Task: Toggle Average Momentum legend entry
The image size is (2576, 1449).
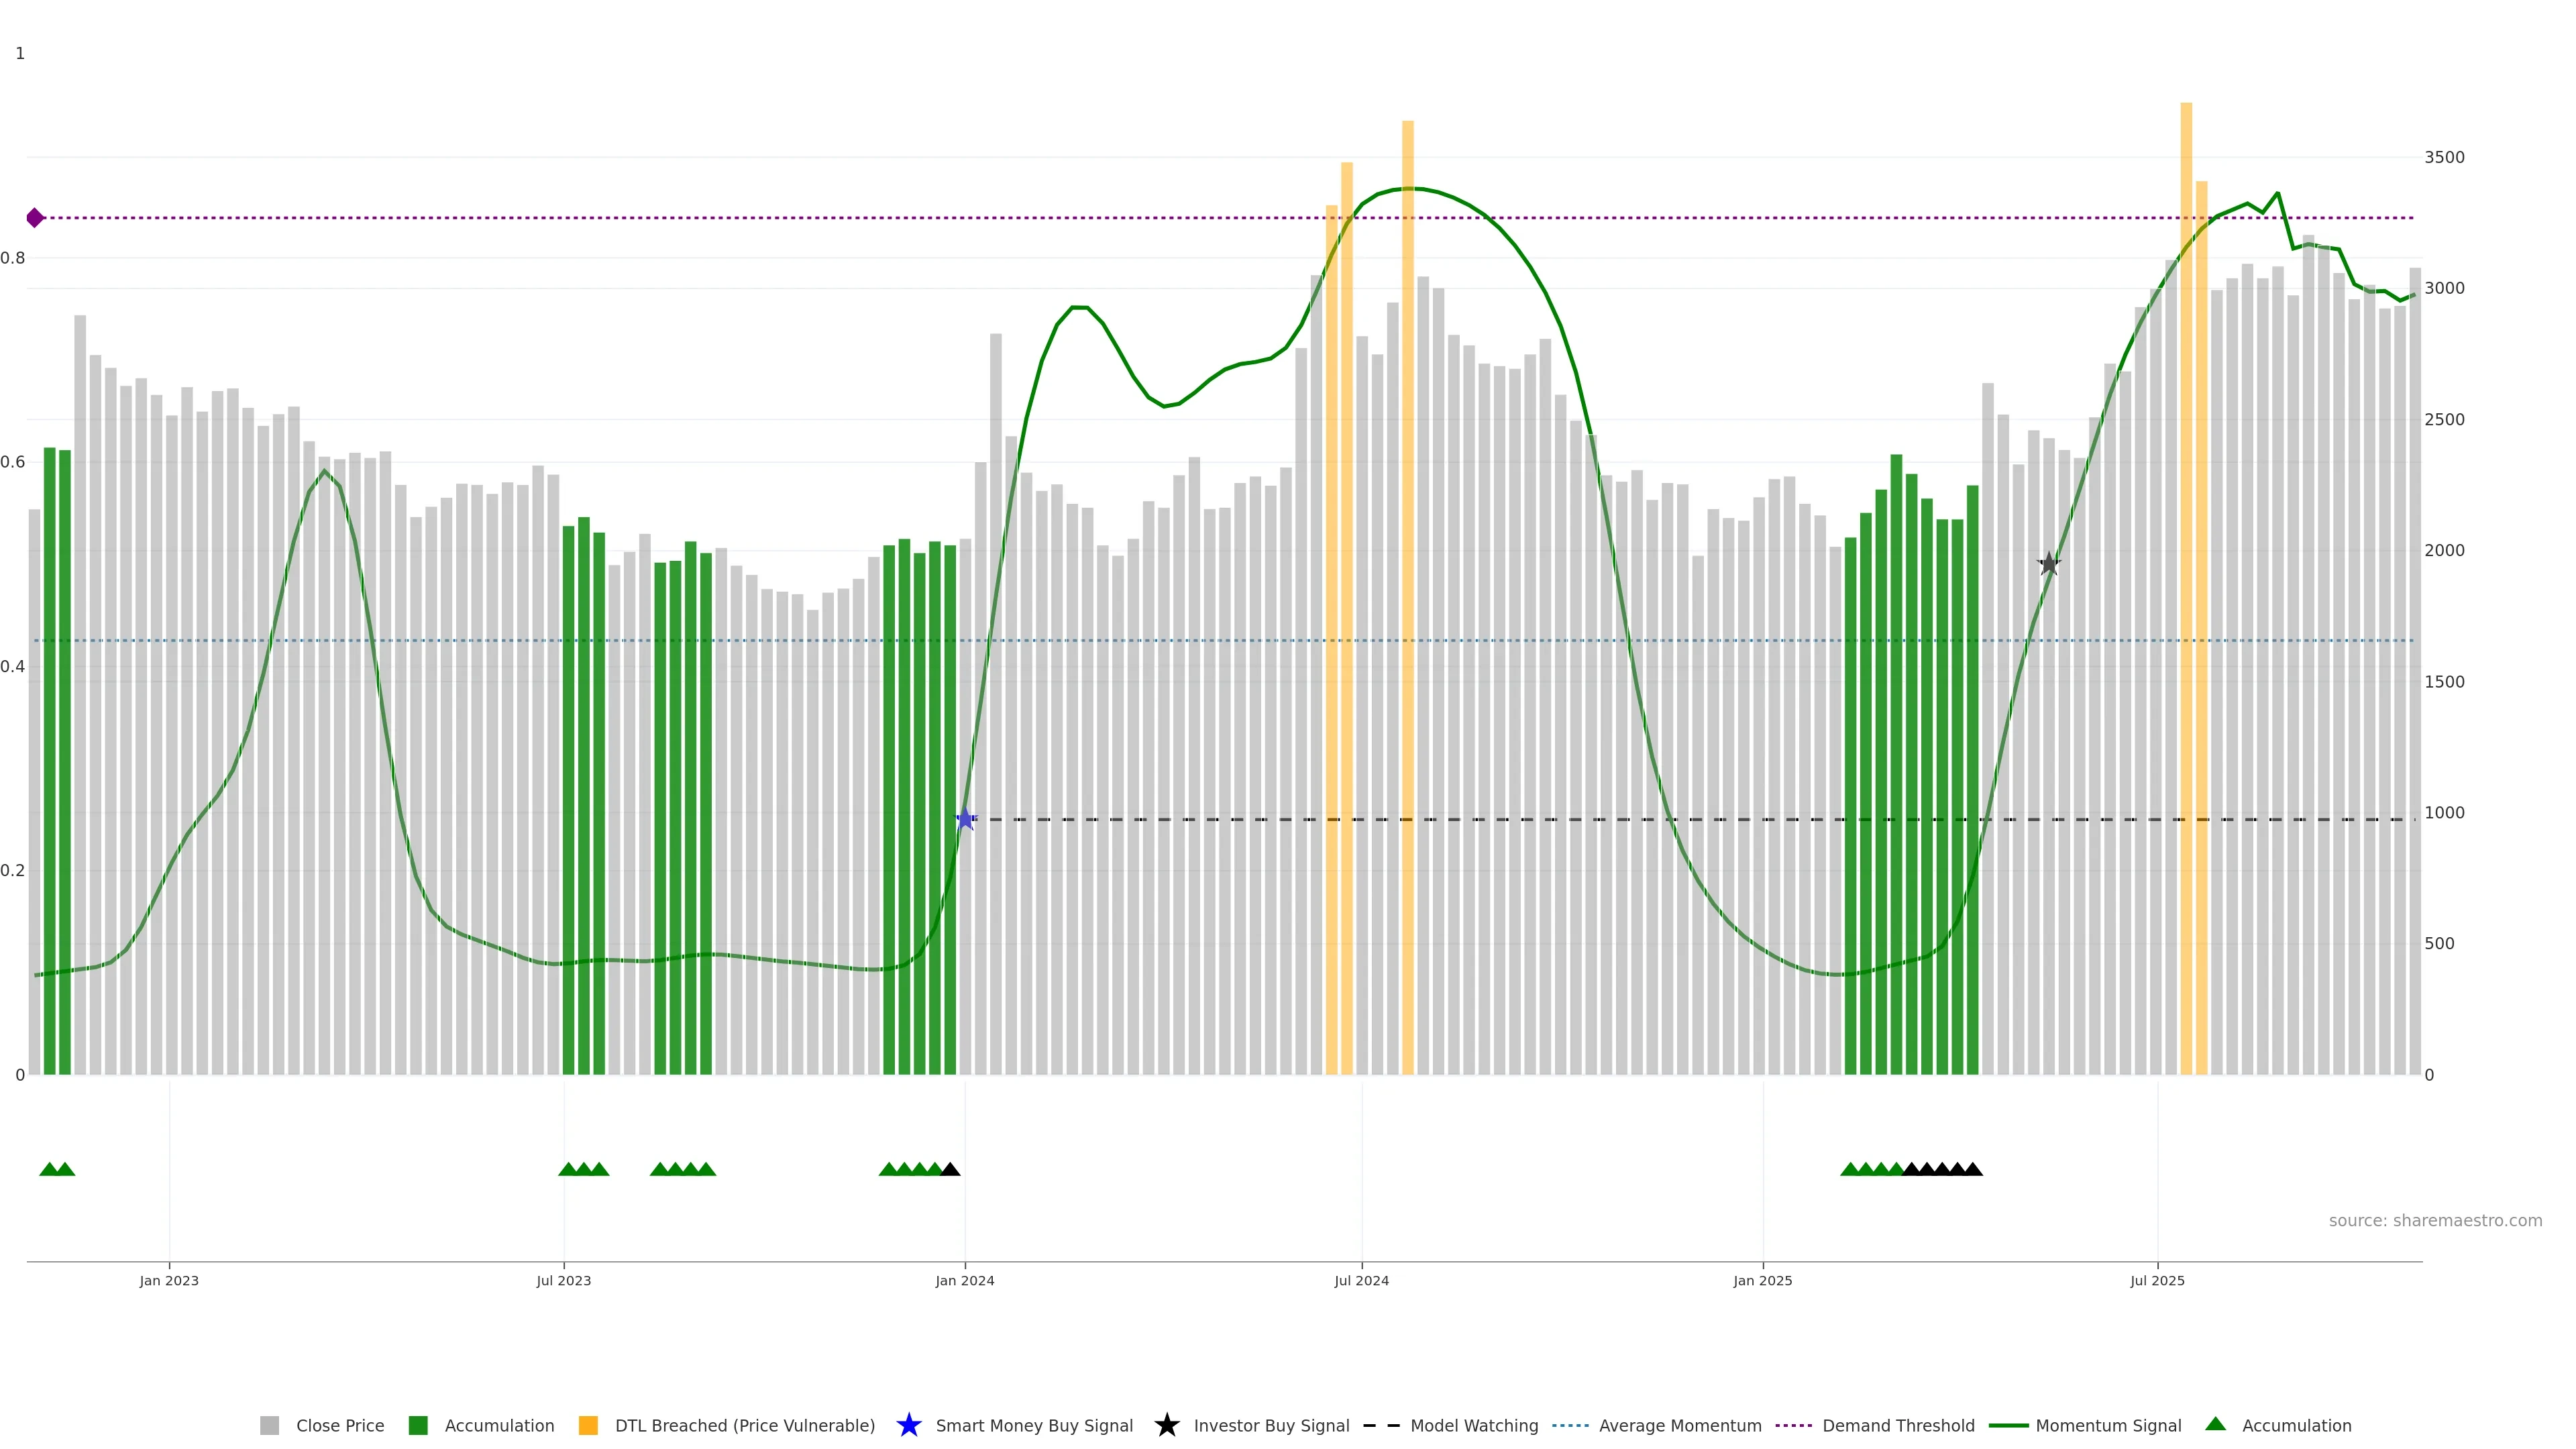Action: pos(1679,1425)
